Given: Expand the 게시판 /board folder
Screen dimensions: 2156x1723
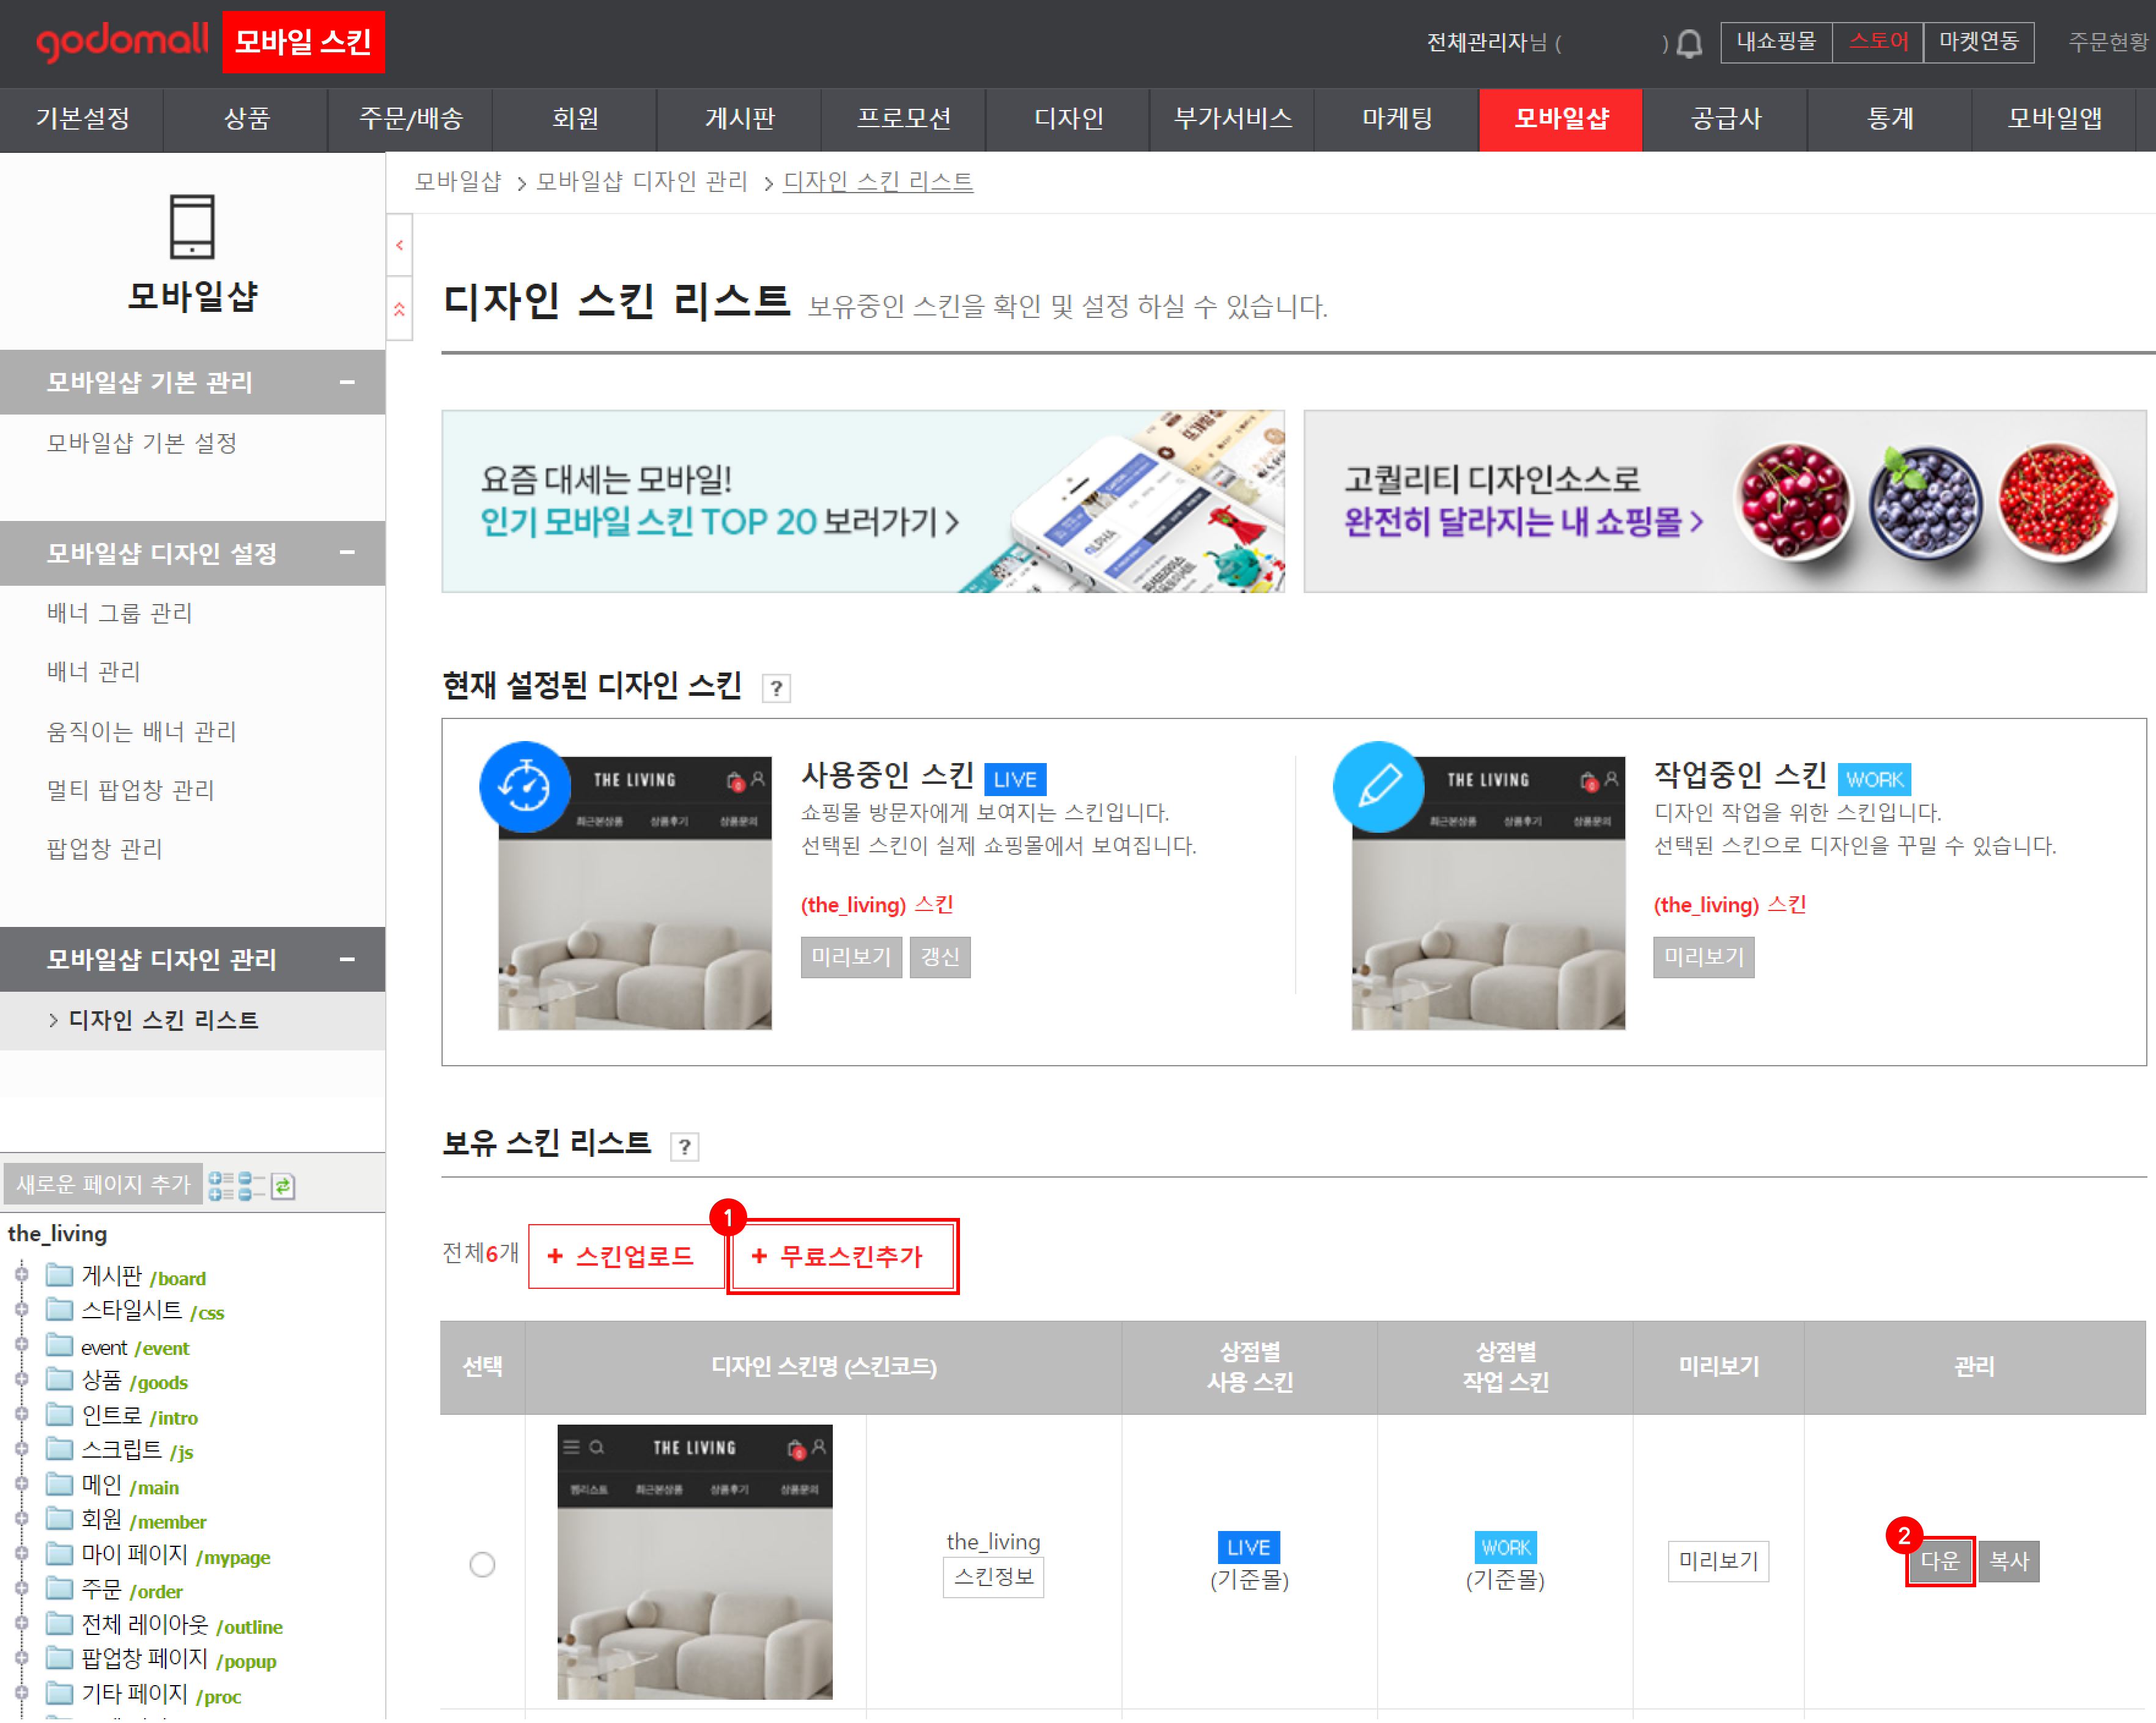Looking at the screenshot, I should click(21, 1275).
